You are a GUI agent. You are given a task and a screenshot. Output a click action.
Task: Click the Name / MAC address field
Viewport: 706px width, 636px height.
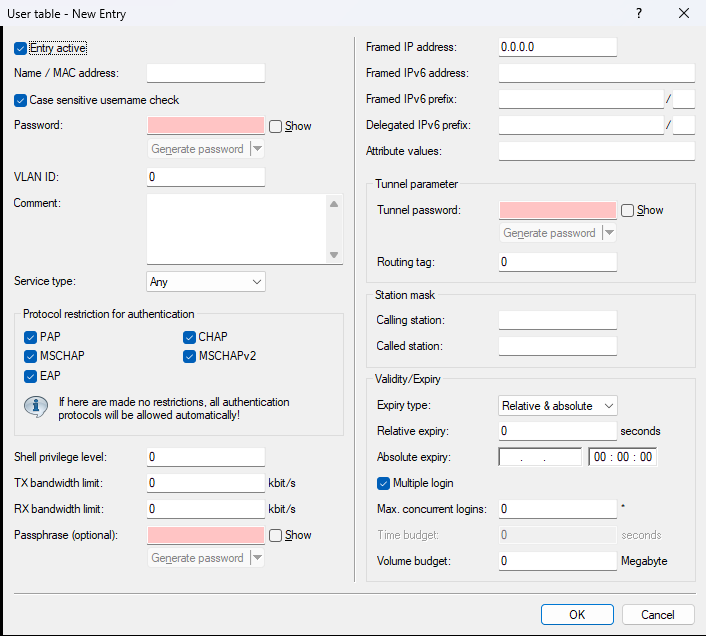click(x=206, y=73)
